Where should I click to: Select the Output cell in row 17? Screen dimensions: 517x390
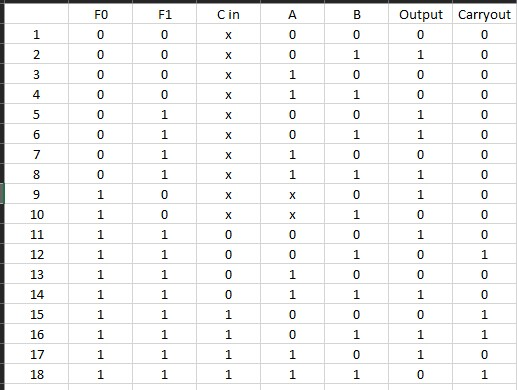[x=420, y=354]
